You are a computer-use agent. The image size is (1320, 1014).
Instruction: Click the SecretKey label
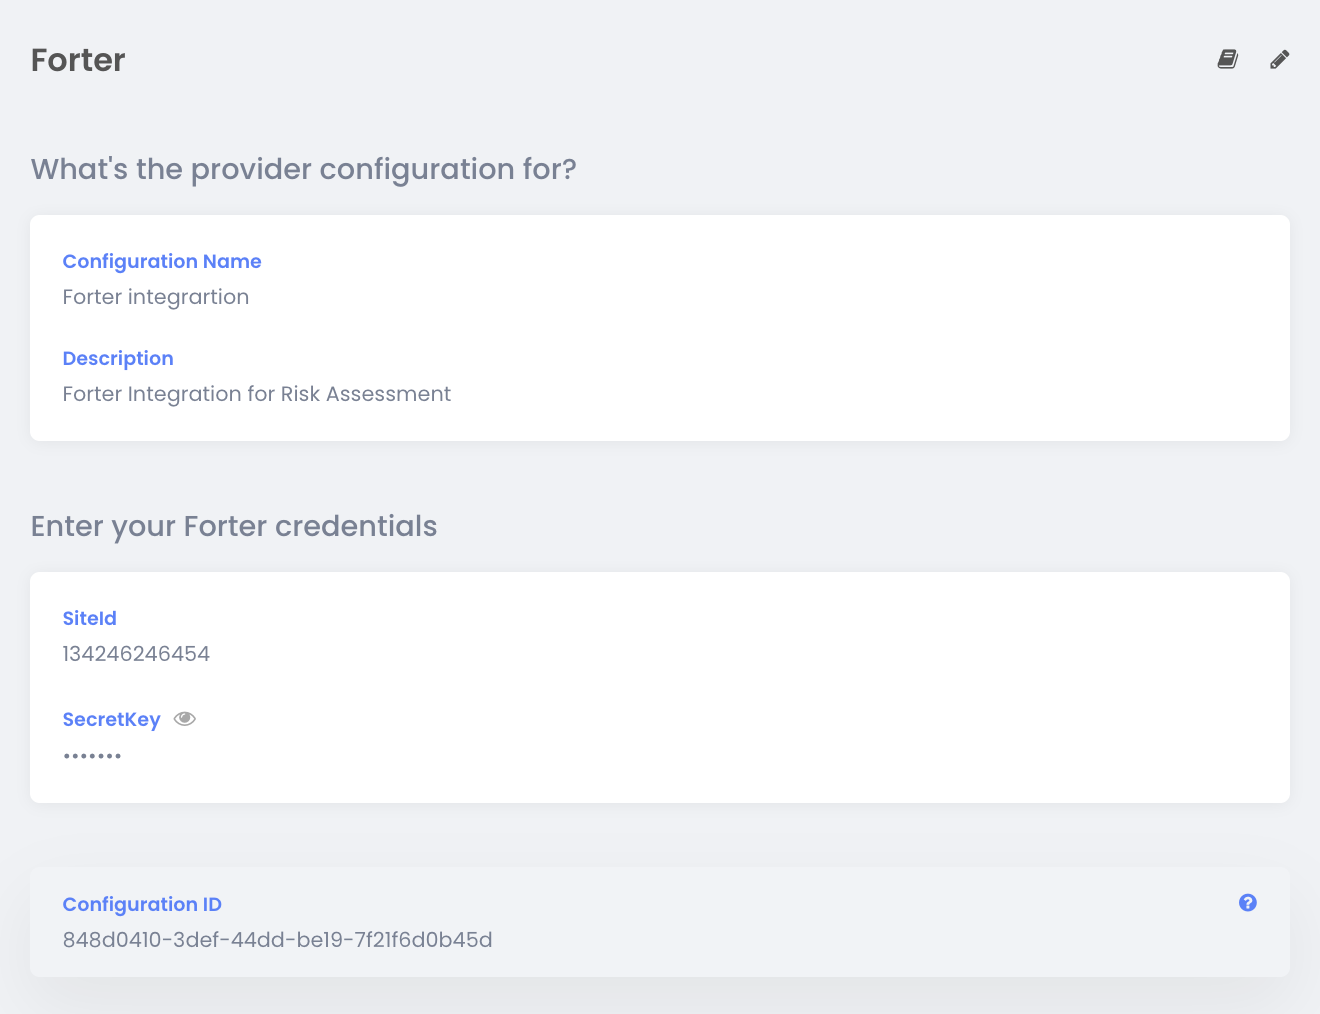[112, 719]
